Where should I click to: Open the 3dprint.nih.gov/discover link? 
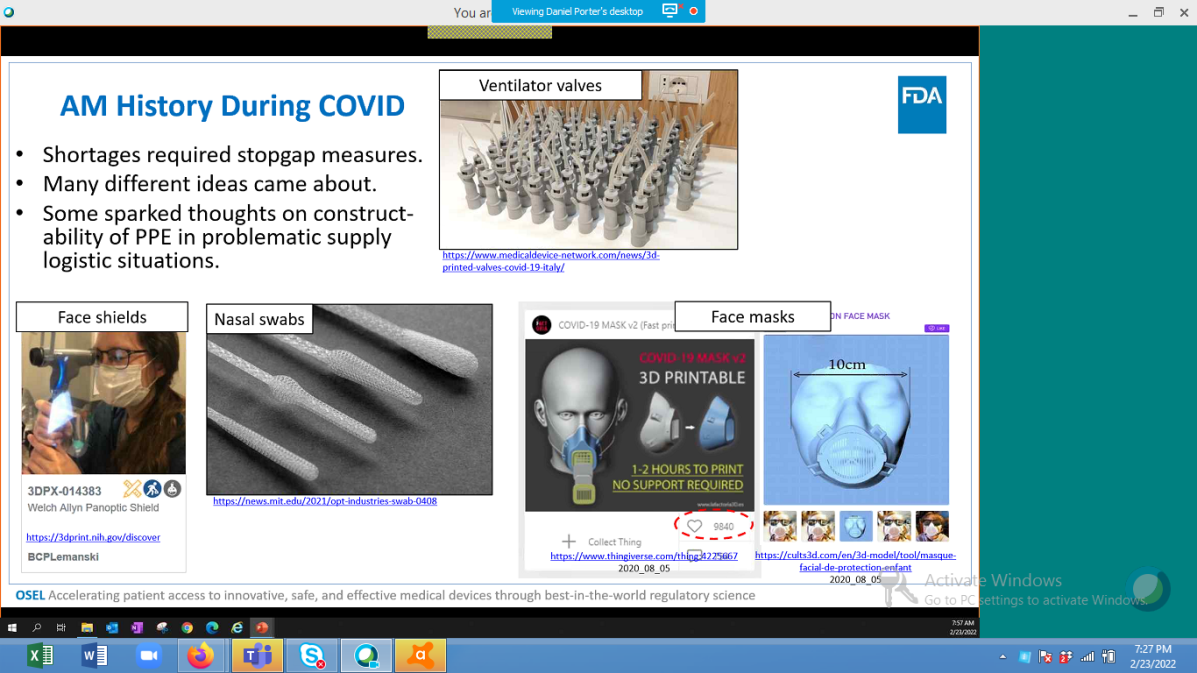click(x=93, y=537)
